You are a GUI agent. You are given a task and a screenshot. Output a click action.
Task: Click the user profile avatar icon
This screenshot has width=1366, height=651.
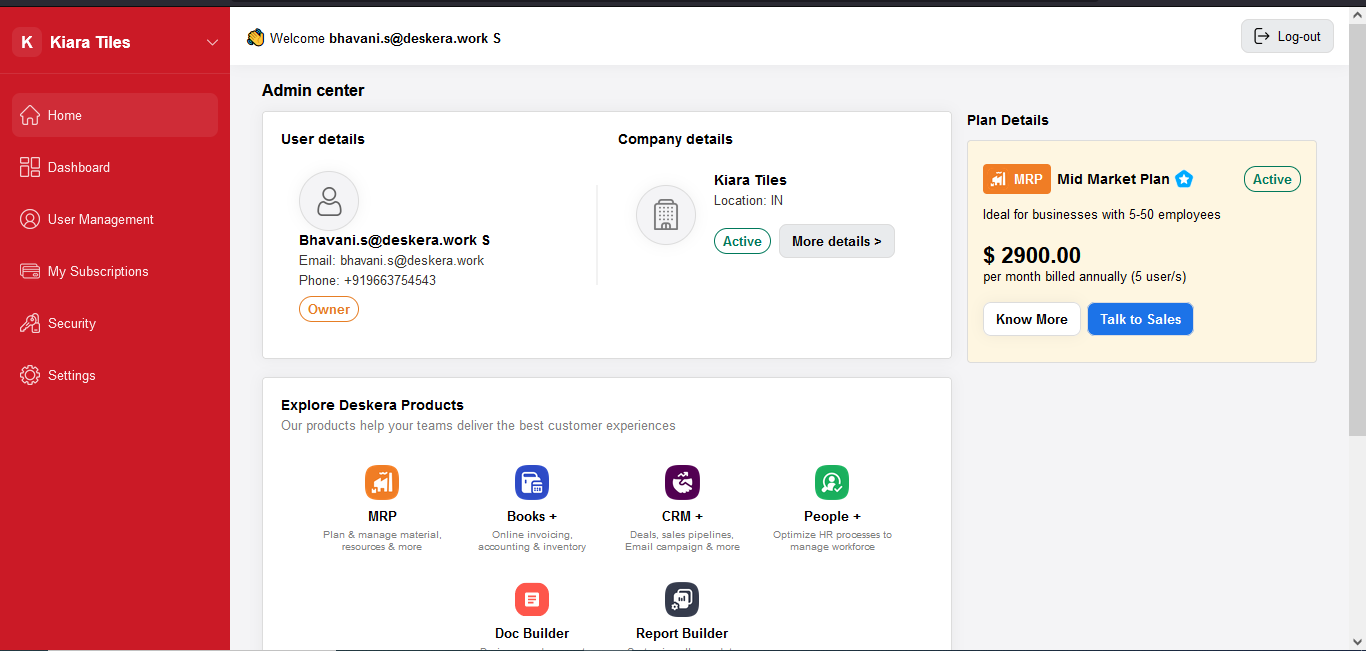(x=329, y=201)
